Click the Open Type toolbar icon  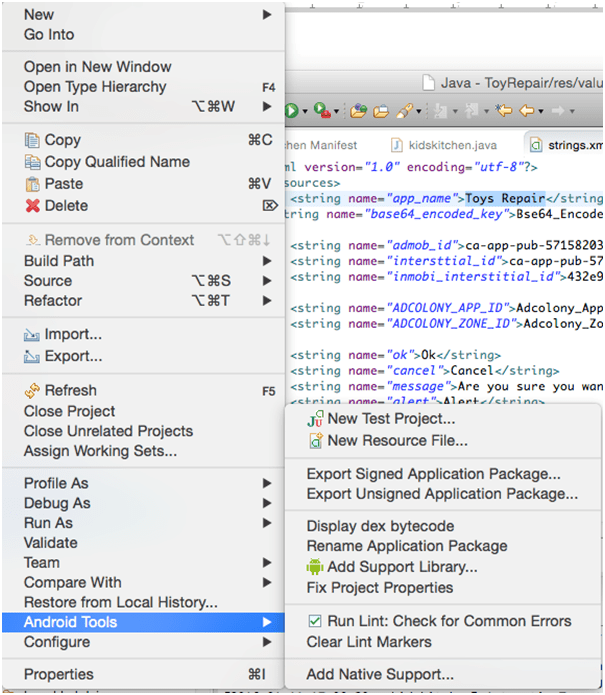(357, 111)
